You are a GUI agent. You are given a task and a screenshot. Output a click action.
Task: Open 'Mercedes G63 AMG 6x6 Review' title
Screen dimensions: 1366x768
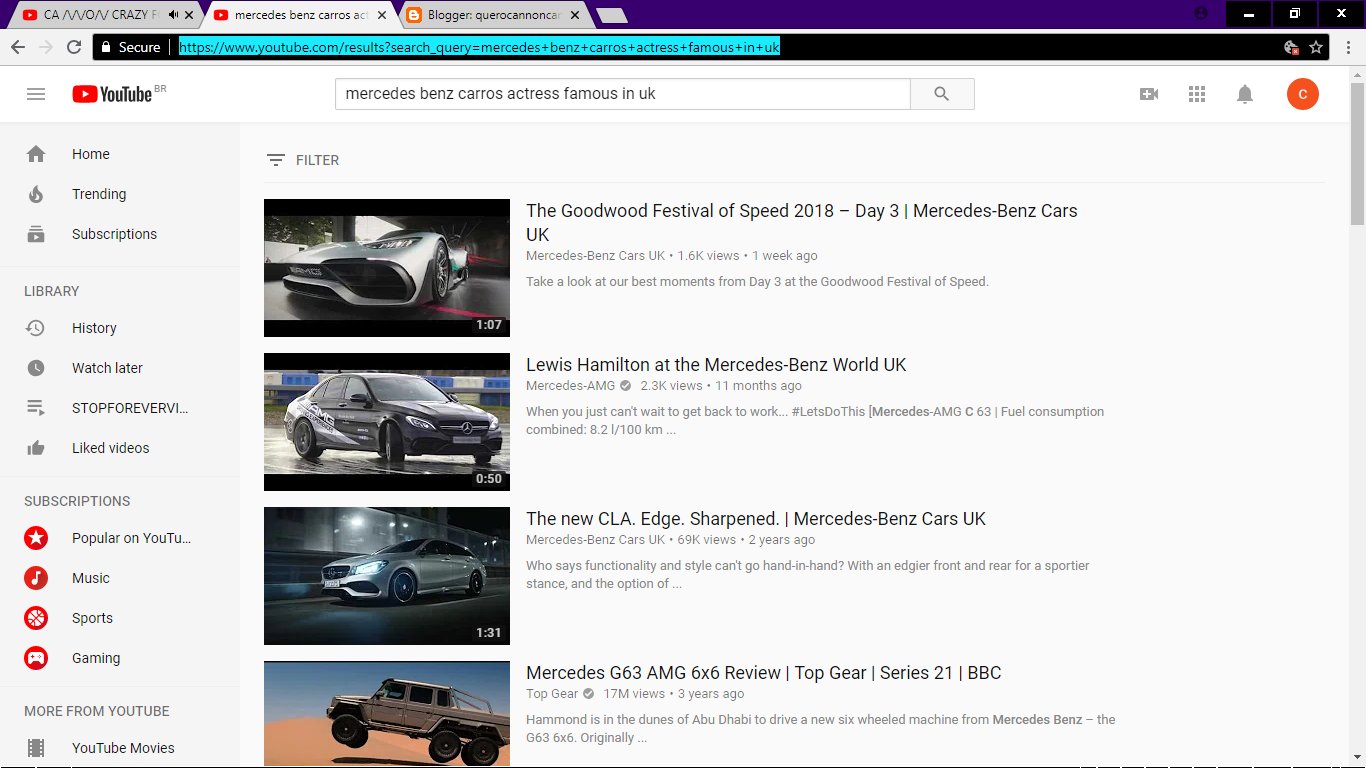(x=764, y=673)
